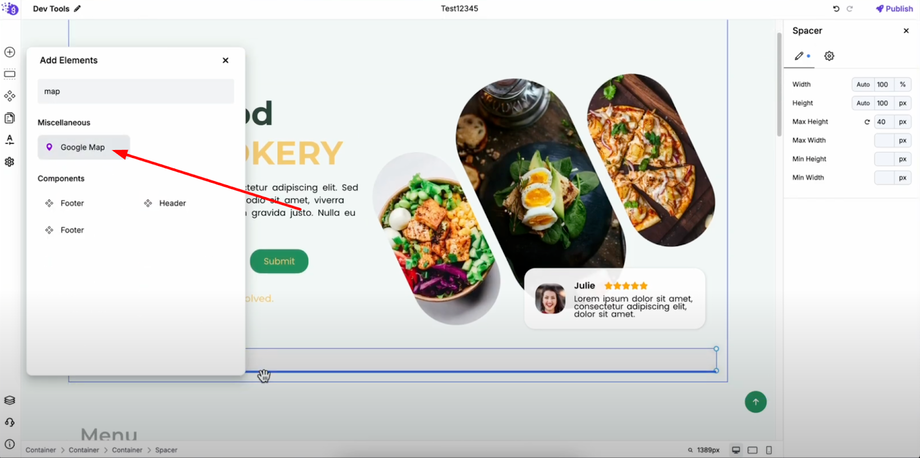Add the Google Map element
Screen dimensions: 920x458
point(84,147)
